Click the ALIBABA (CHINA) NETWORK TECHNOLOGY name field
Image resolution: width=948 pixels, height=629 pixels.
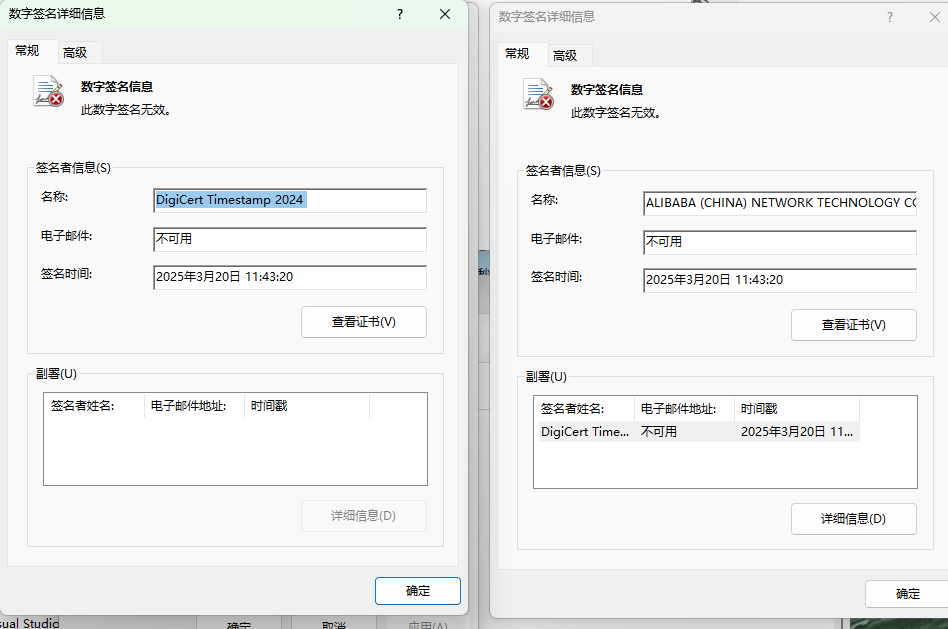780,203
